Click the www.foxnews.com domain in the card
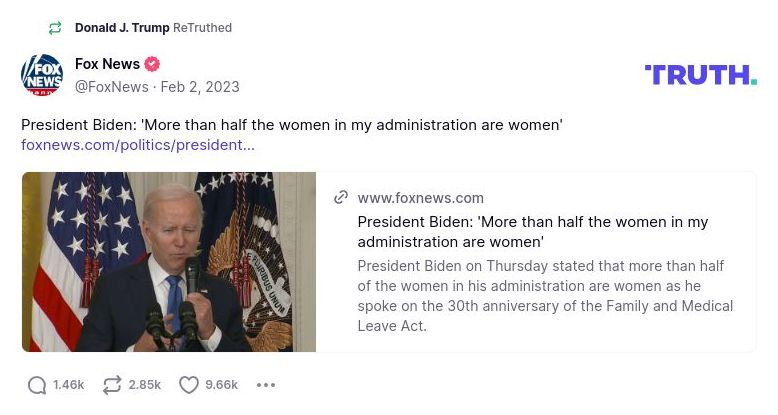The height and width of the screenshot is (415, 778). coord(420,198)
